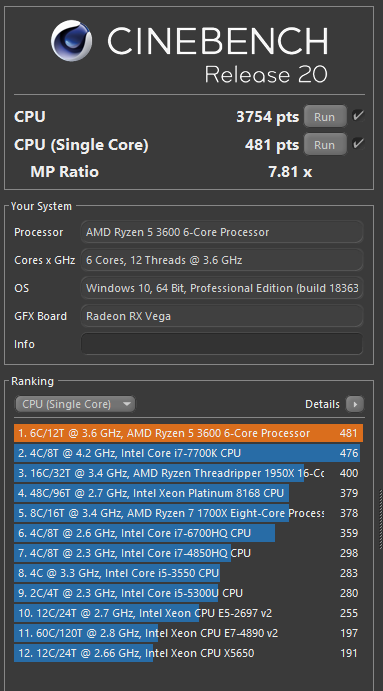Select ranking row Intel Core i7-7700K
This screenshot has height=691, width=383.
click(189, 453)
